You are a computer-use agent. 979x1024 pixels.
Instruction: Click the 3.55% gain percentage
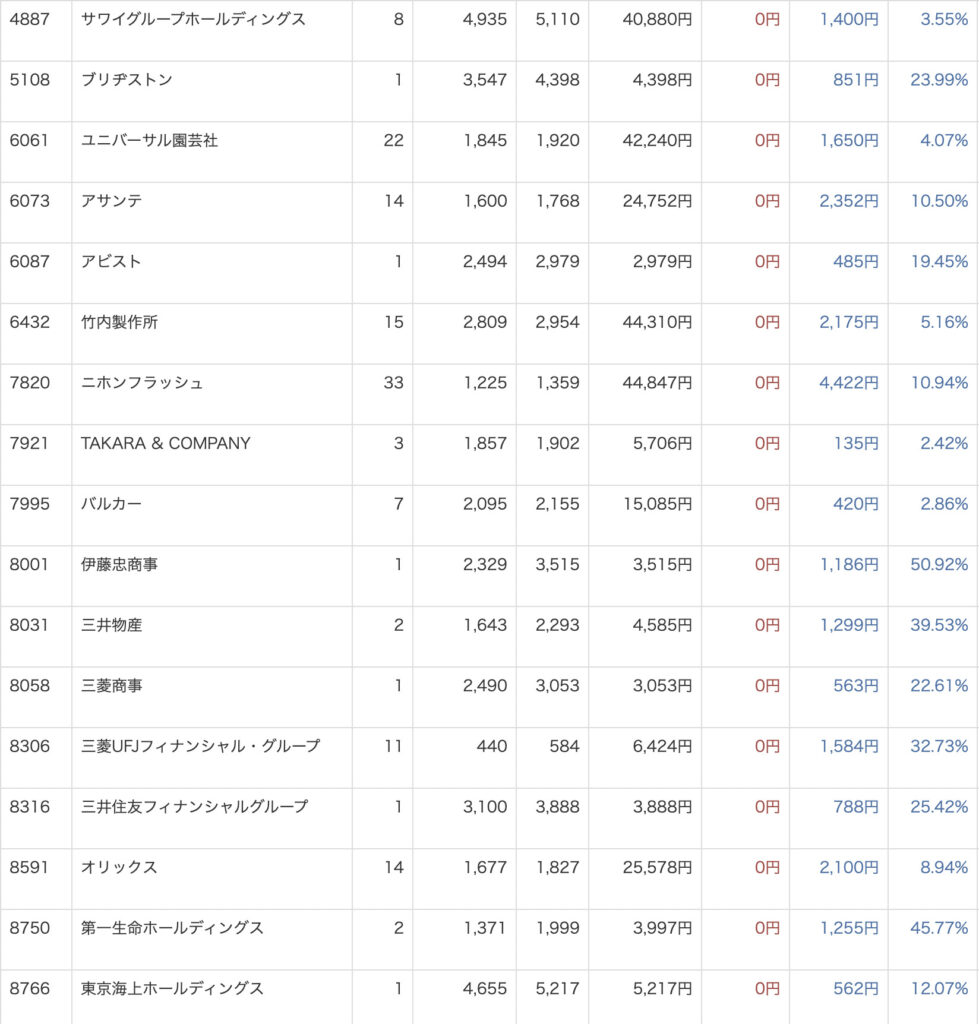944,20
